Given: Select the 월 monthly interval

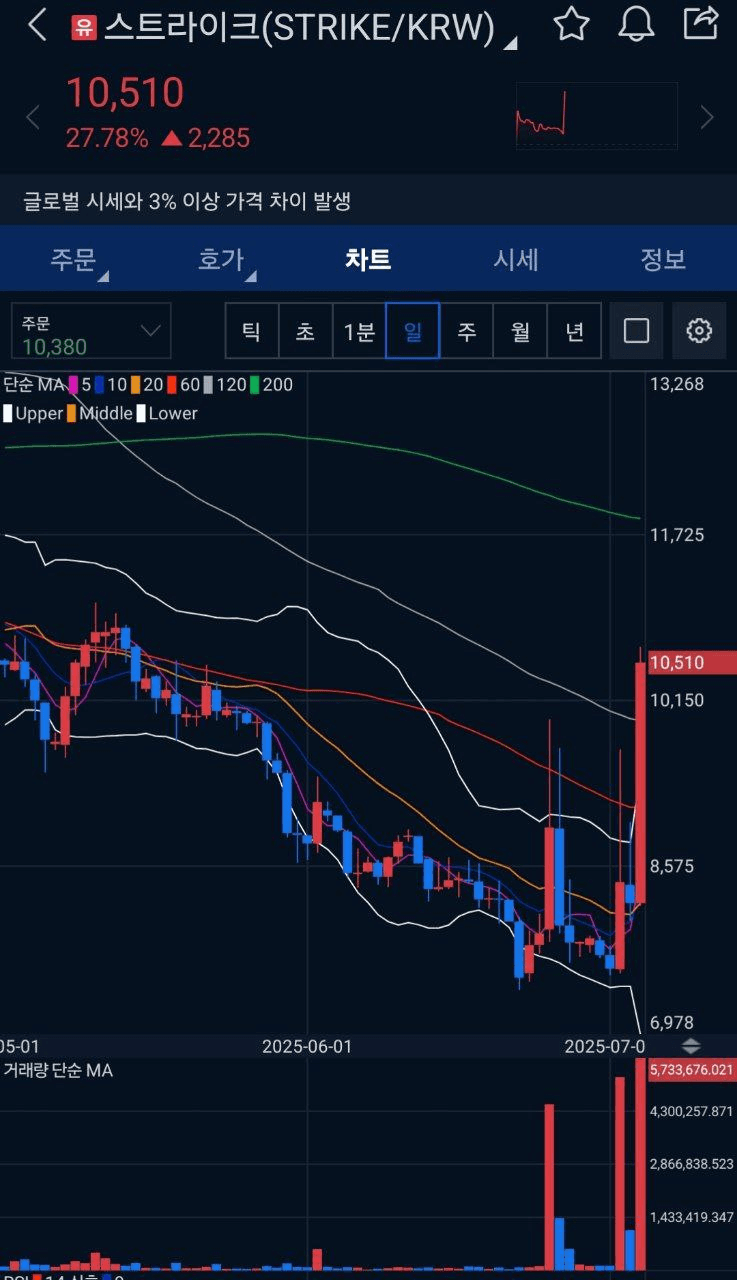Looking at the screenshot, I should 521,331.
